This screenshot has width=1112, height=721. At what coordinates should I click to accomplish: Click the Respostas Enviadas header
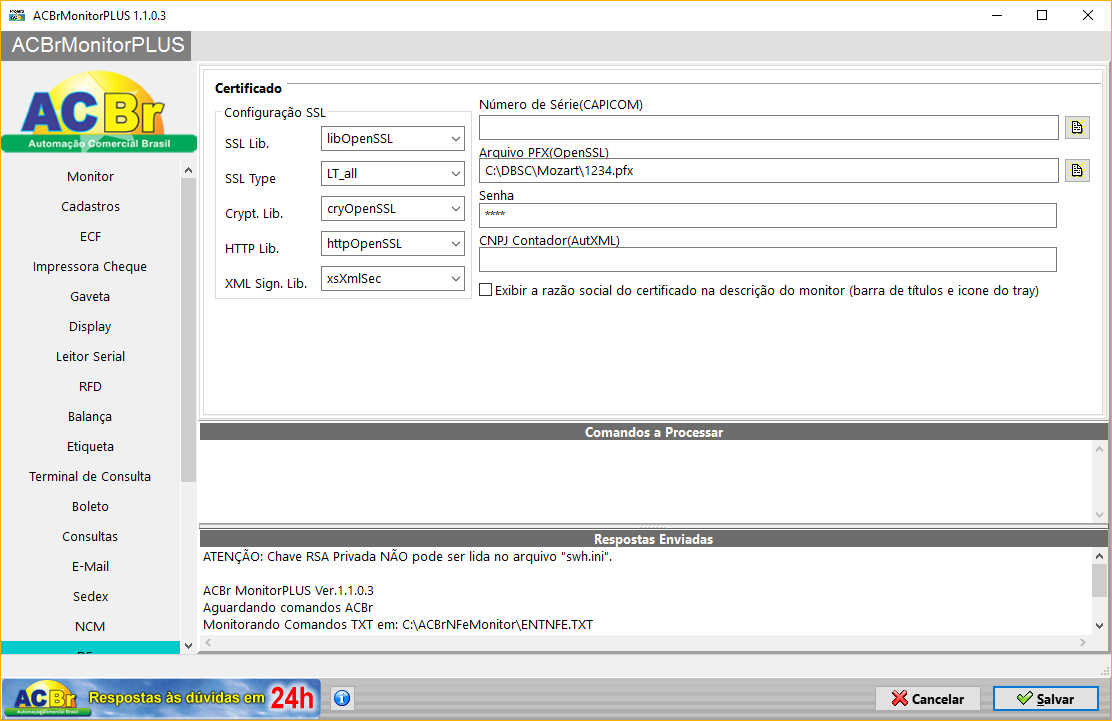tap(654, 539)
